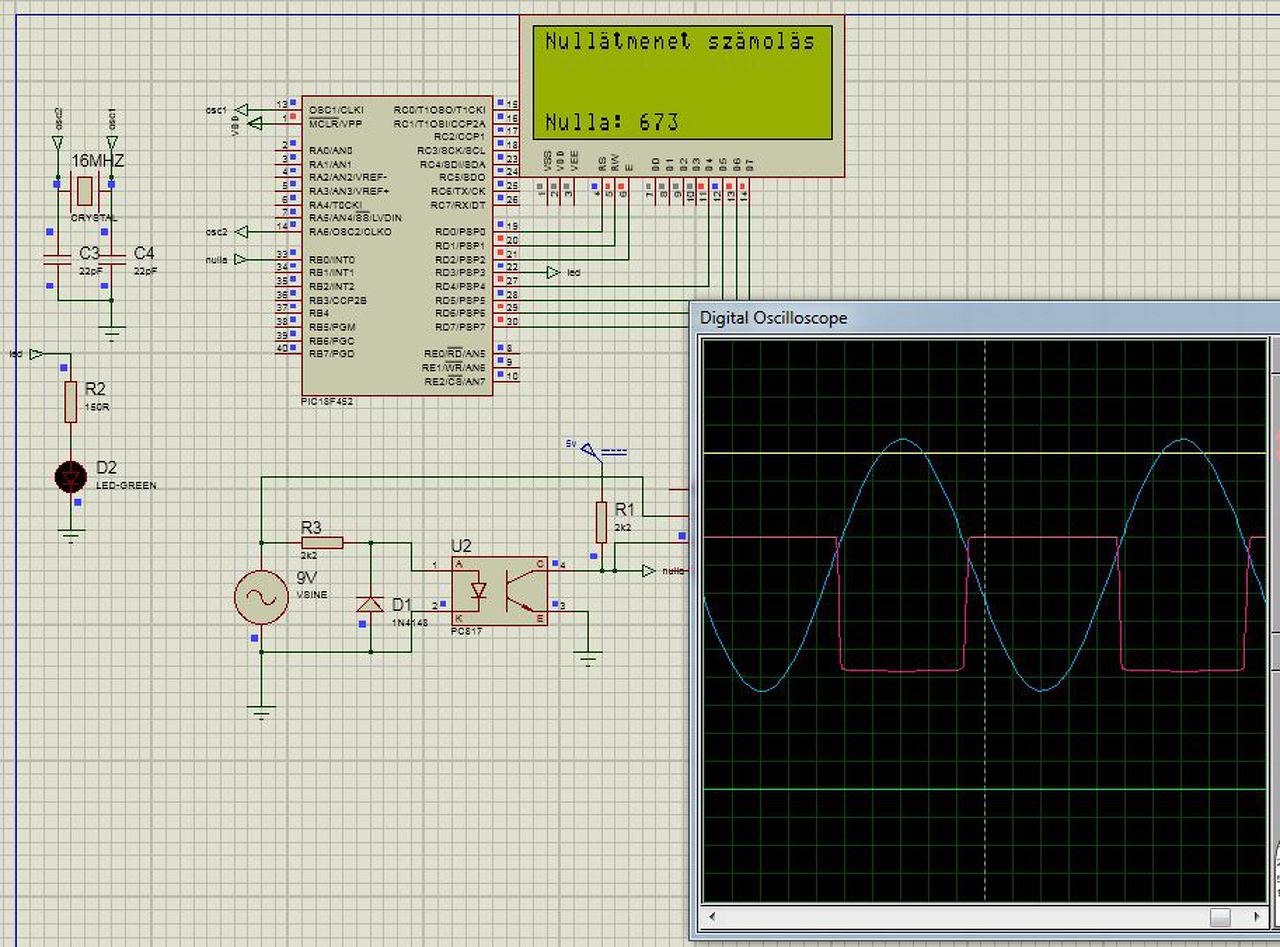Image resolution: width=1280 pixels, height=947 pixels.
Task: Click the RE2/CS/AN7 pin label
Action: pyautogui.click(x=455, y=382)
